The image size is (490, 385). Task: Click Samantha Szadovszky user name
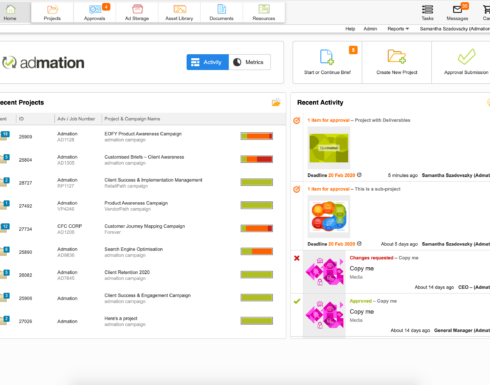point(455,29)
